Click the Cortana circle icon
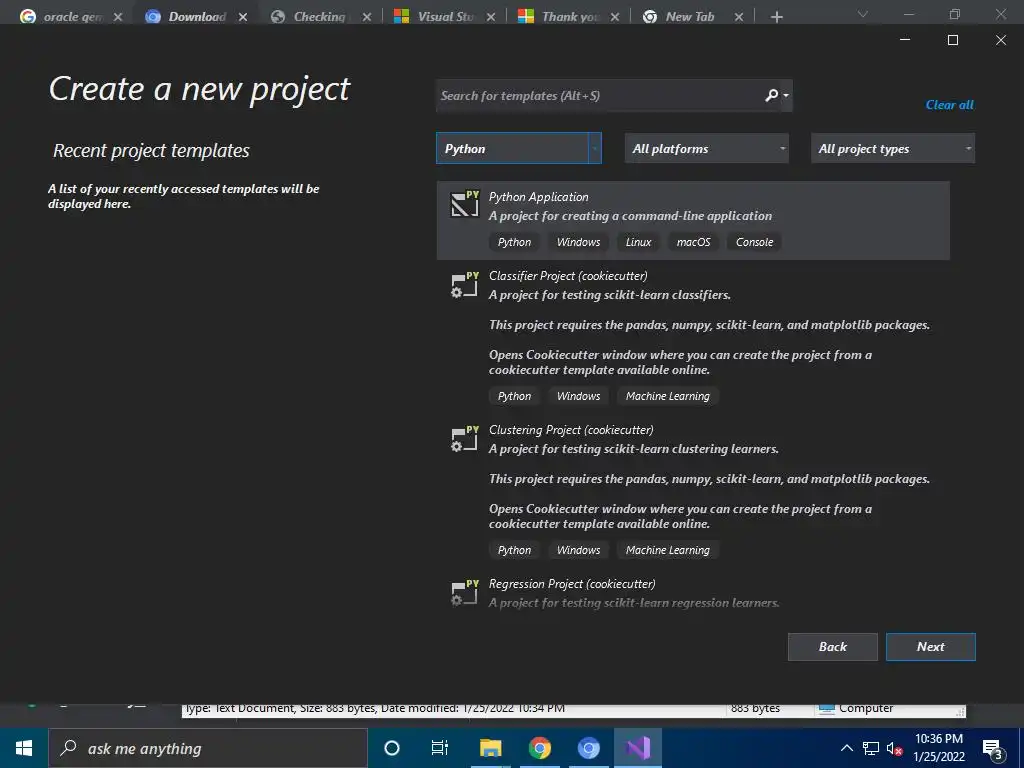 coord(392,748)
